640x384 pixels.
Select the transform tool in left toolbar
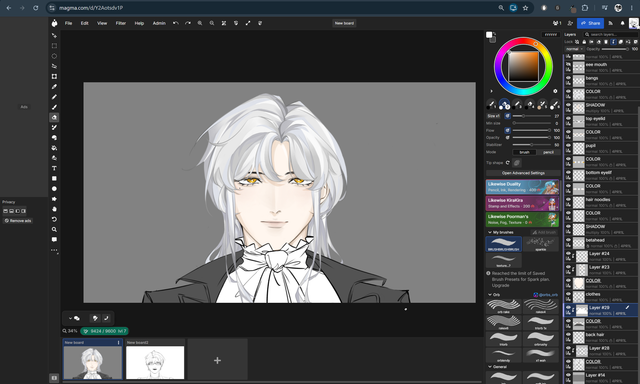(x=54, y=76)
